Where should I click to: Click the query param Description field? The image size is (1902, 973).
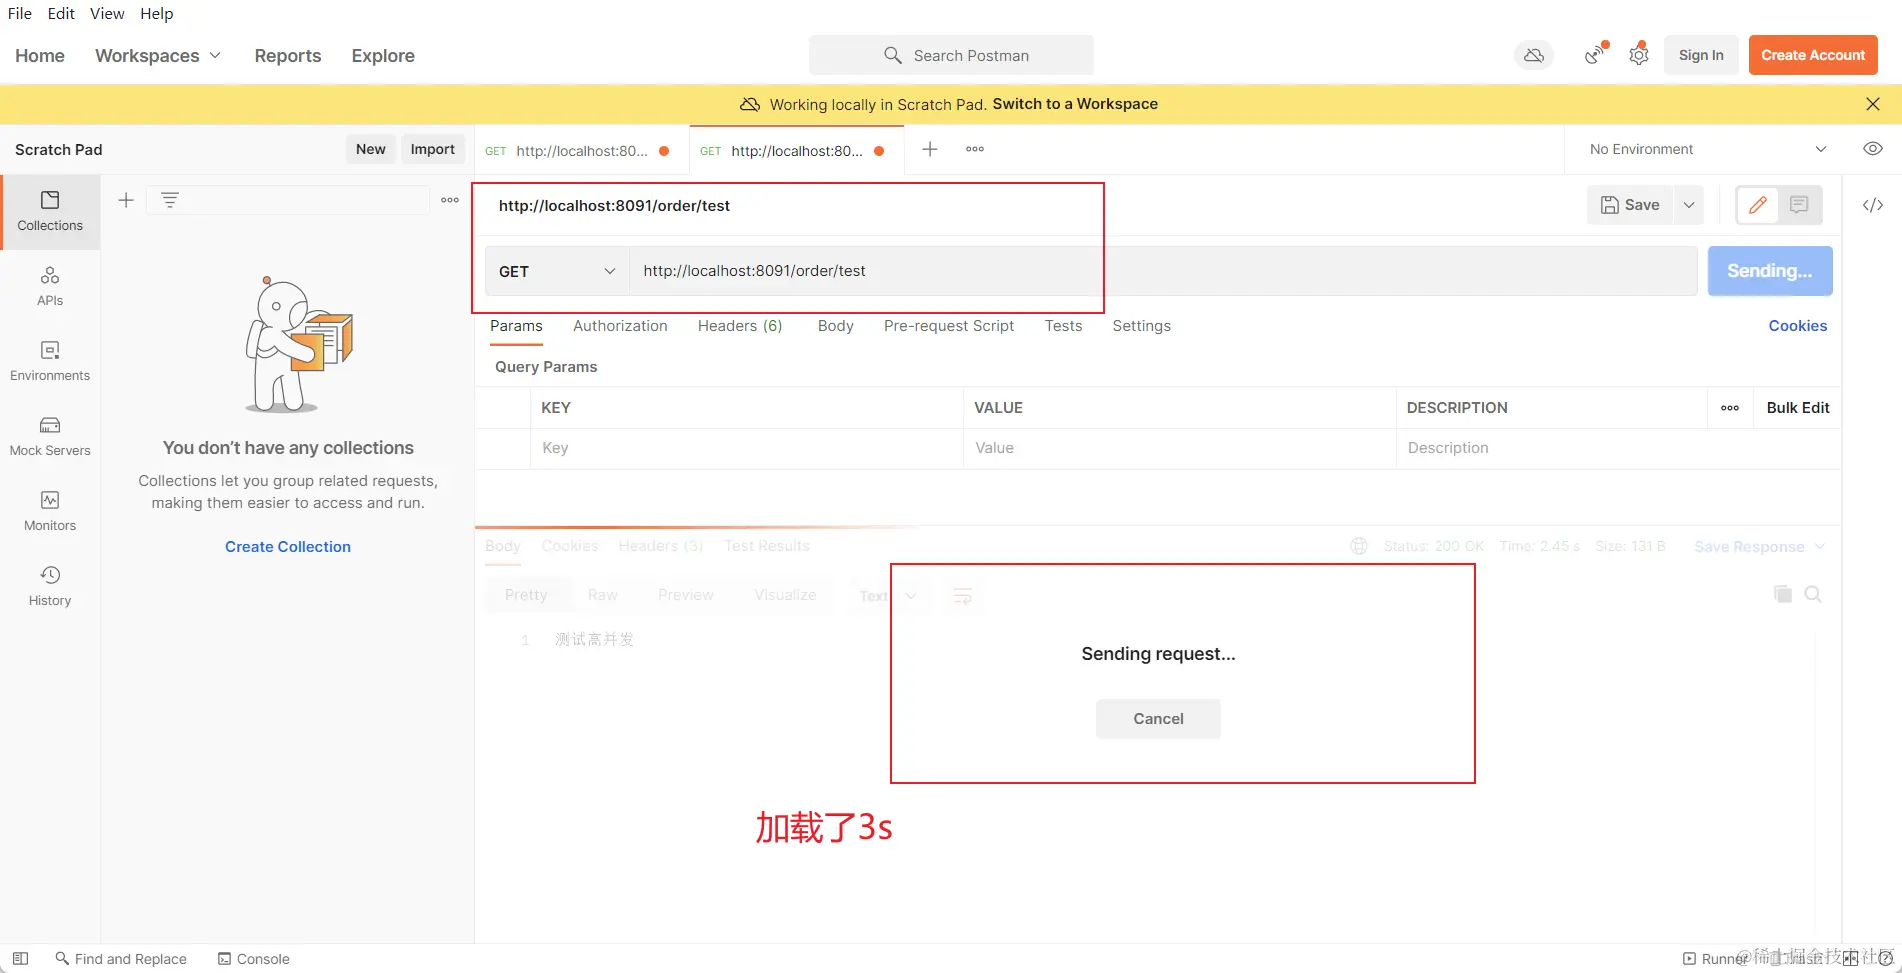1618,448
